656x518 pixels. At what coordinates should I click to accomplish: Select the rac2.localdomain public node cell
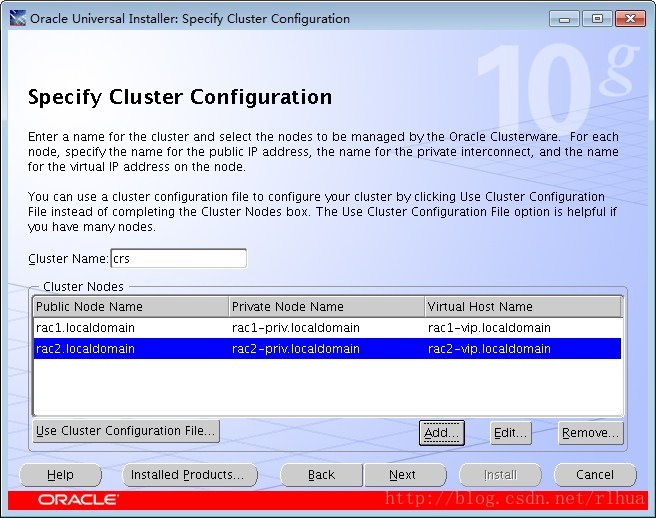click(x=131, y=349)
